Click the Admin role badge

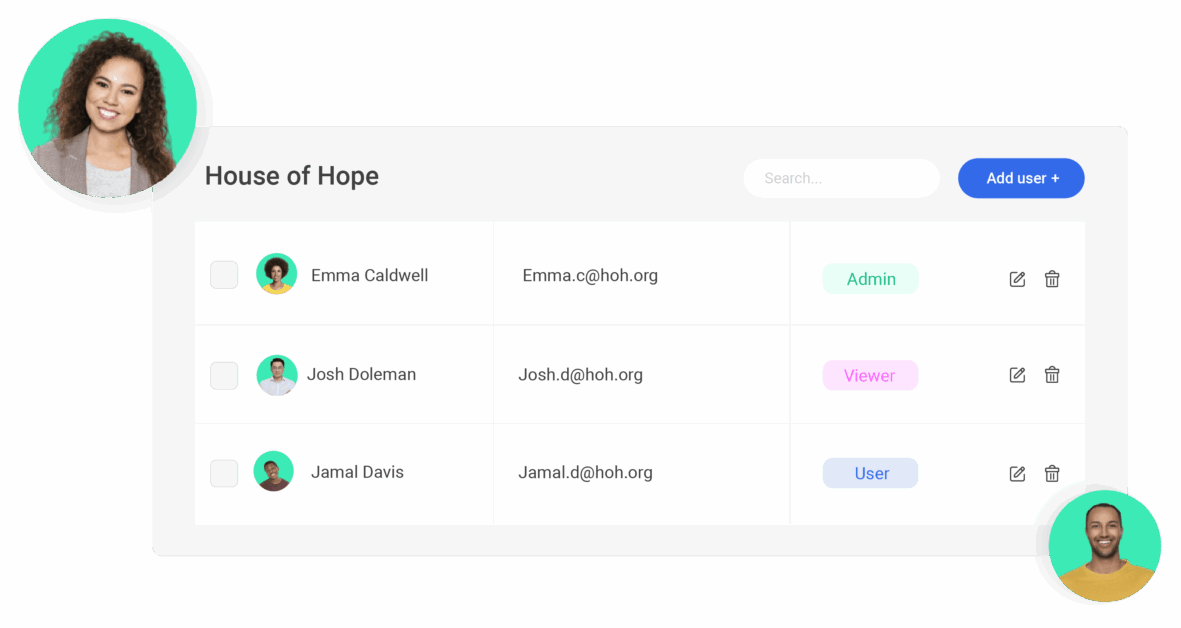pyautogui.click(x=870, y=279)
